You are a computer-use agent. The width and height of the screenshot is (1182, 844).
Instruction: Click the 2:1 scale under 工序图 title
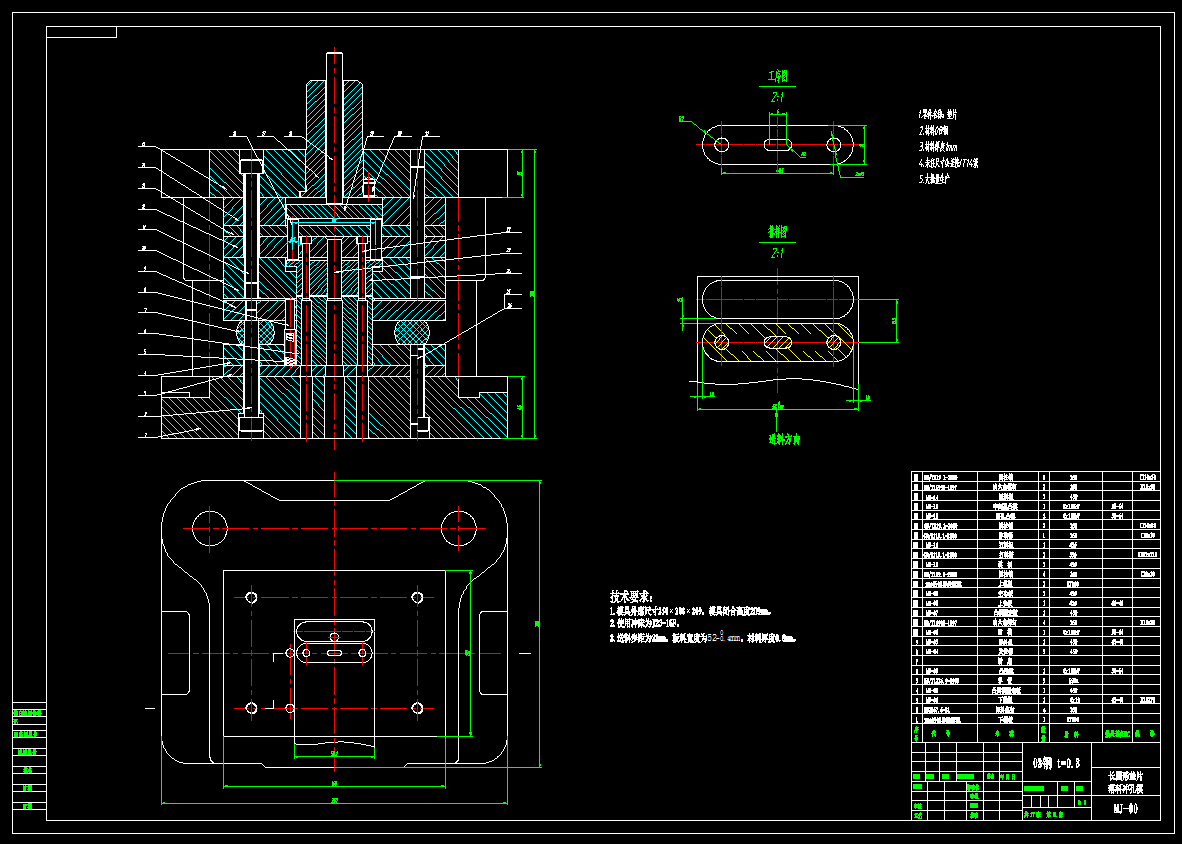coord(779,98)
